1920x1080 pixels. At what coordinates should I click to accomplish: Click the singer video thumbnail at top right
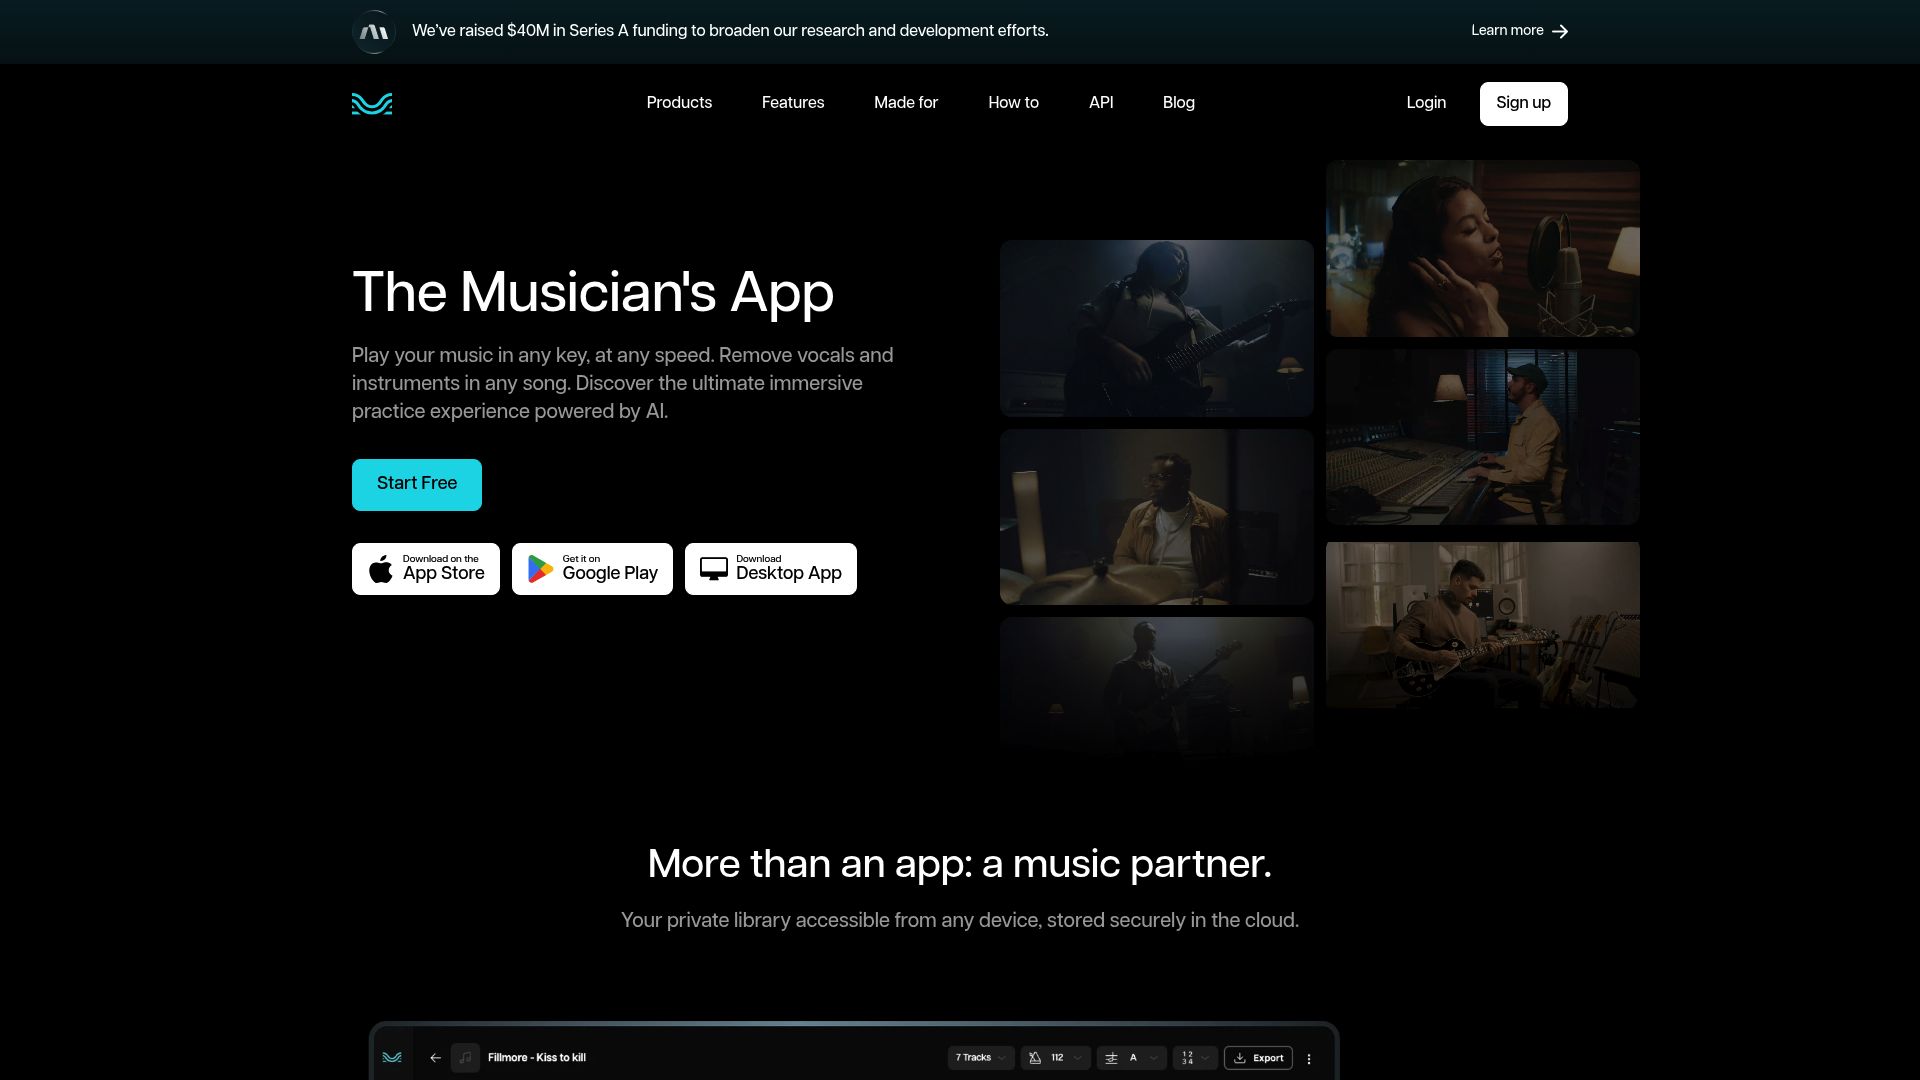coord(1482,248)
